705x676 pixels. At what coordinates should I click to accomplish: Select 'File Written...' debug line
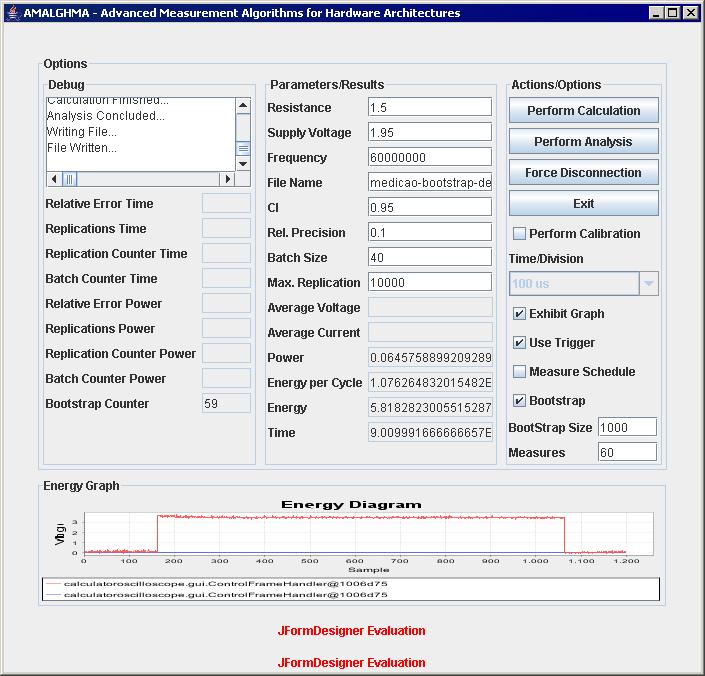(x=82, y=147)
